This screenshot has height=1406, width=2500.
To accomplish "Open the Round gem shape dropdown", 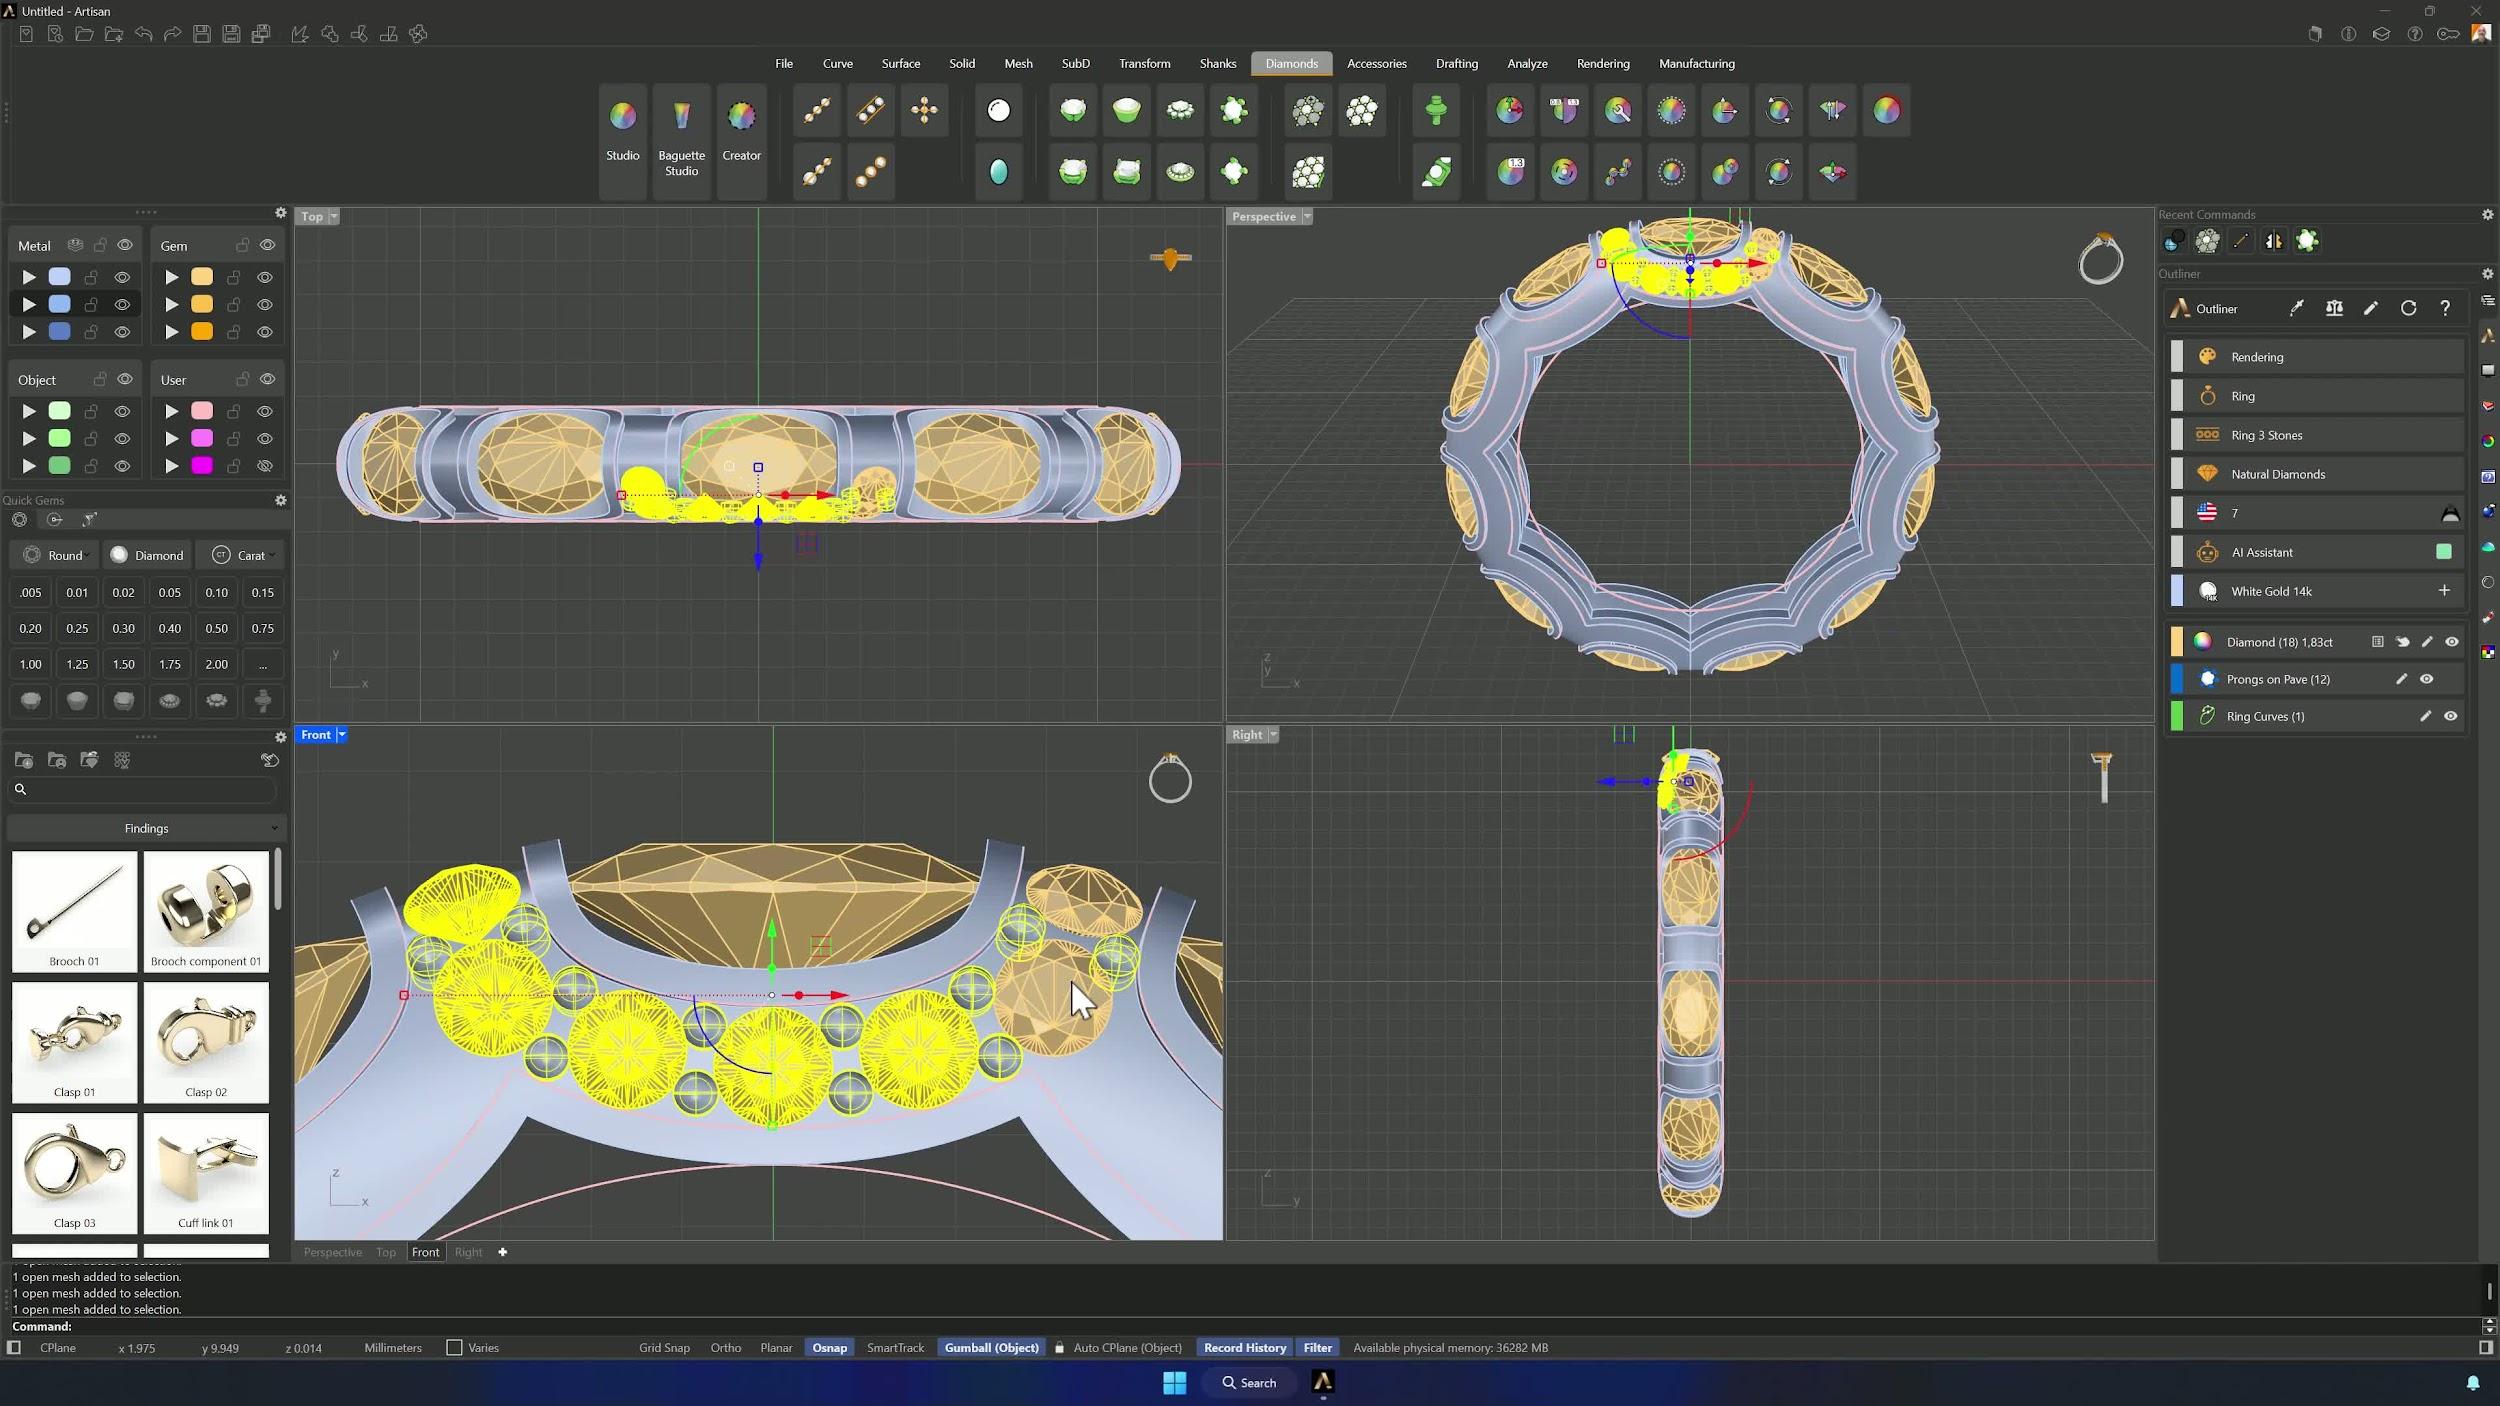I will point(56,555).
